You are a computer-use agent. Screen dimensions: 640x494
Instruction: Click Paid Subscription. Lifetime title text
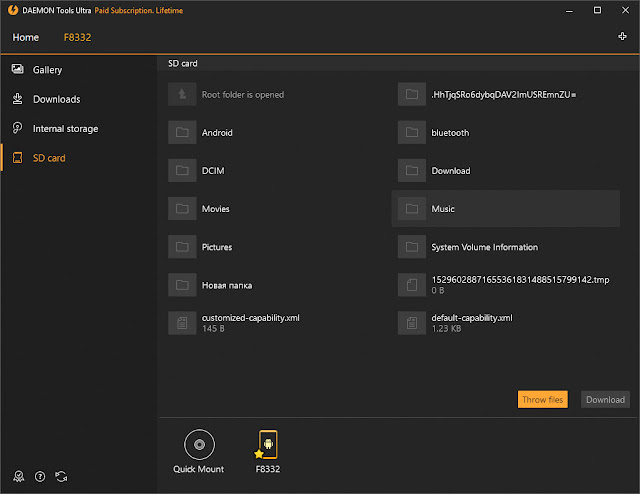pos(139,11)
